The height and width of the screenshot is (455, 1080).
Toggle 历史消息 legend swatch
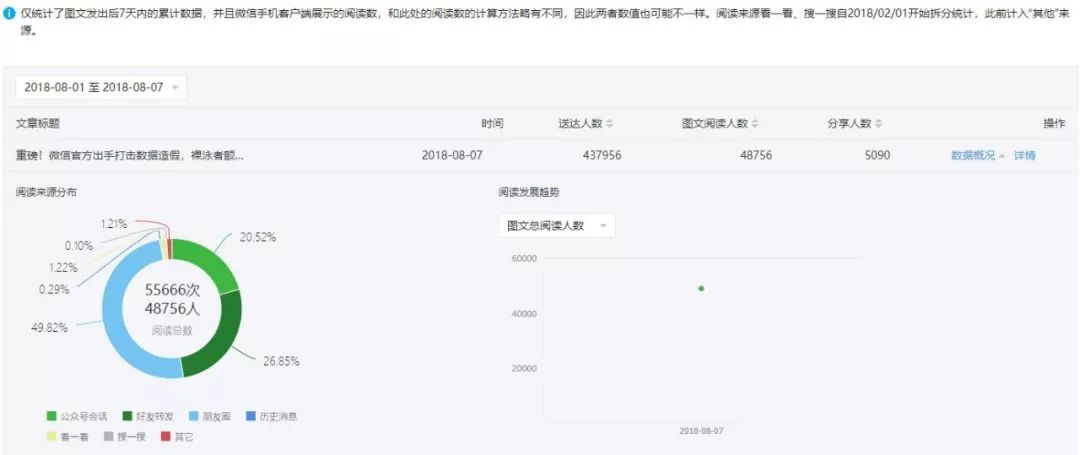[250, 416]
